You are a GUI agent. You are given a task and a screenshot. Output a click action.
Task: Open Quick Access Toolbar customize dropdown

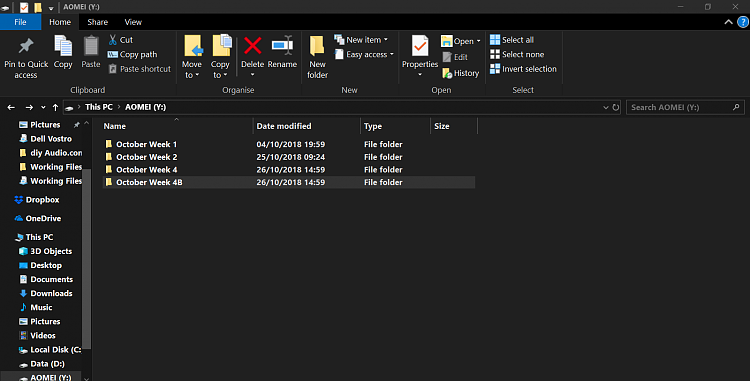[x=51, y=7]
